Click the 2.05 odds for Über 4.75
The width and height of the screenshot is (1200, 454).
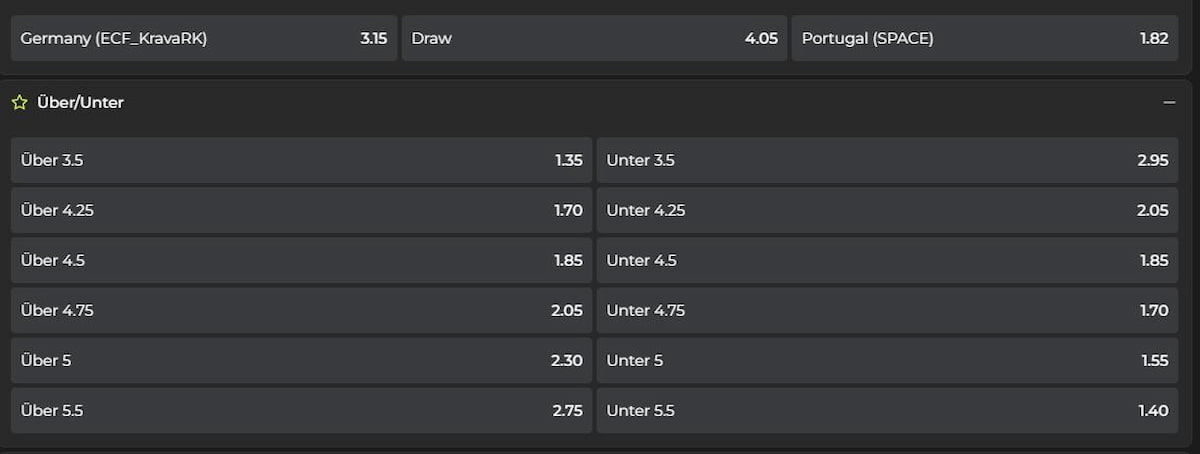[566, 310]
